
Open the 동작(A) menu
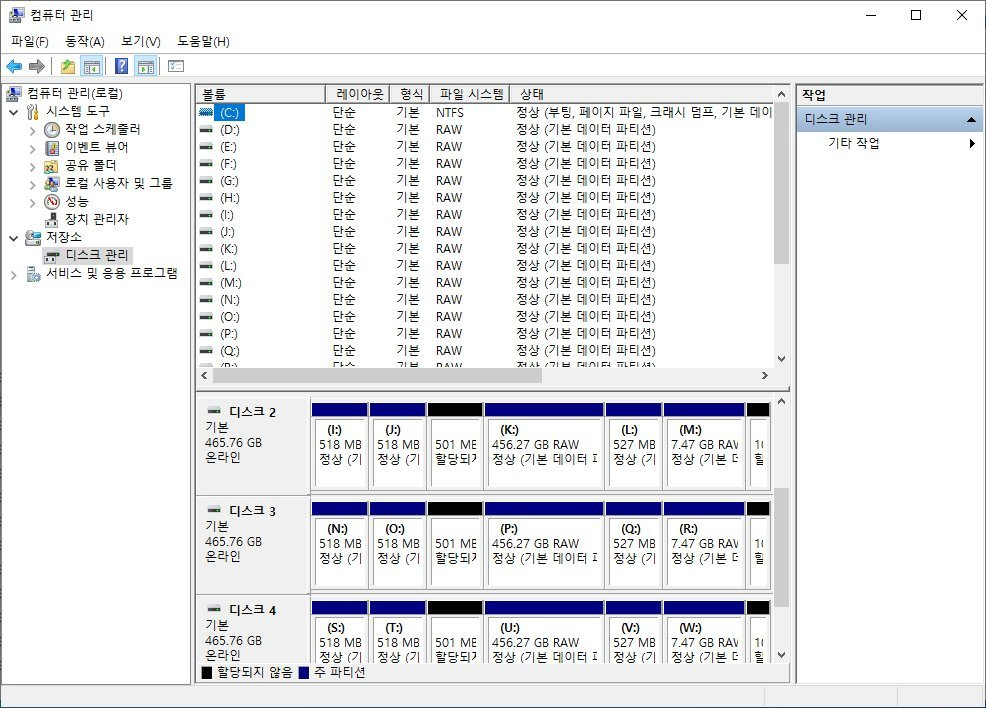[85, 41]
